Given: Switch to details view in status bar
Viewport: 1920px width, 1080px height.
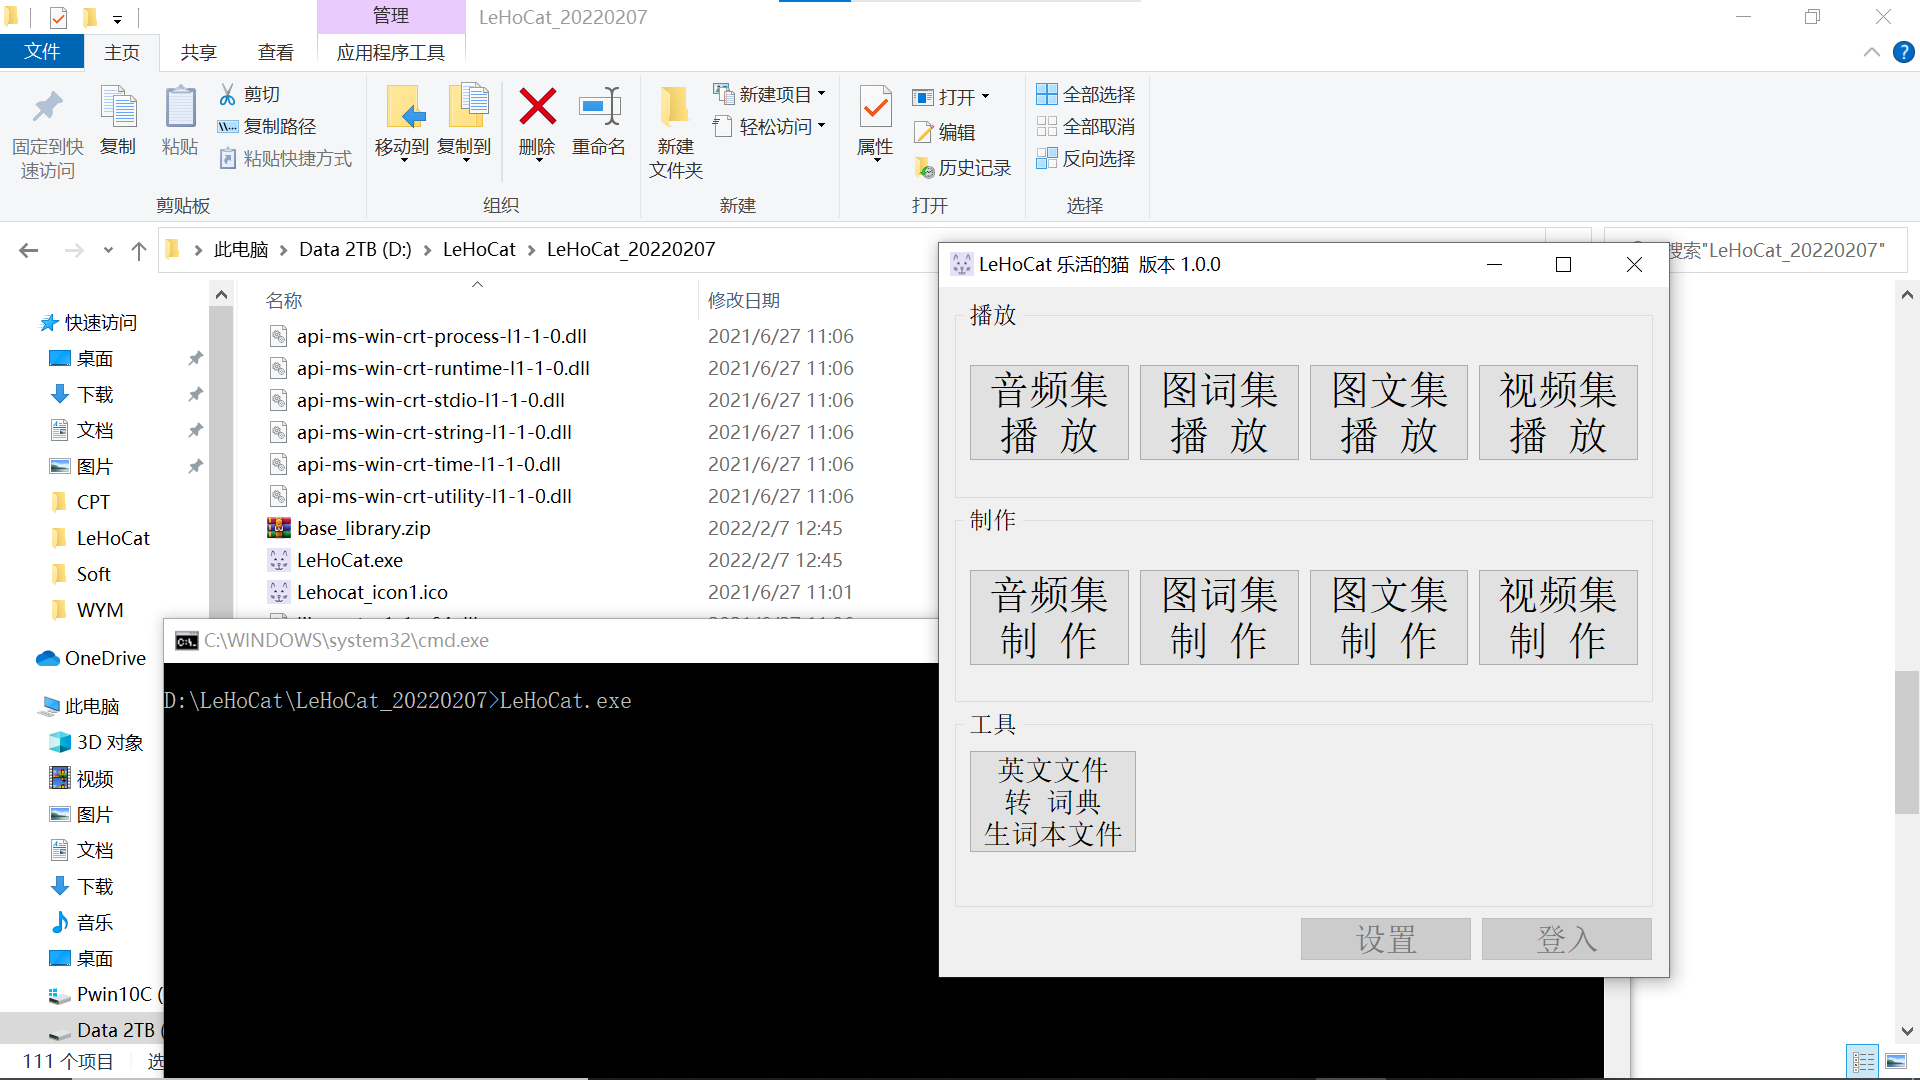Looking at the screenshot, I should pos(1863,1061).
